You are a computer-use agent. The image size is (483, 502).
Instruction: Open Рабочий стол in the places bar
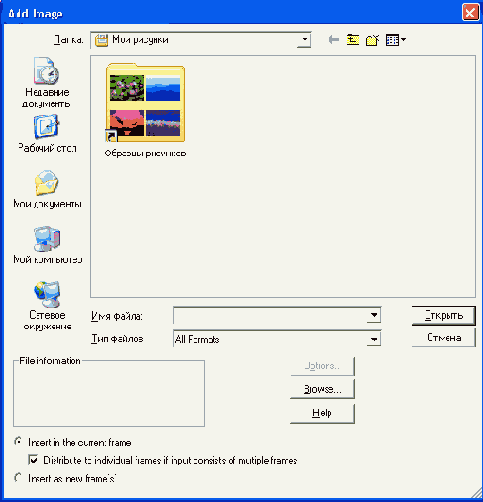(x=47, y=134)
